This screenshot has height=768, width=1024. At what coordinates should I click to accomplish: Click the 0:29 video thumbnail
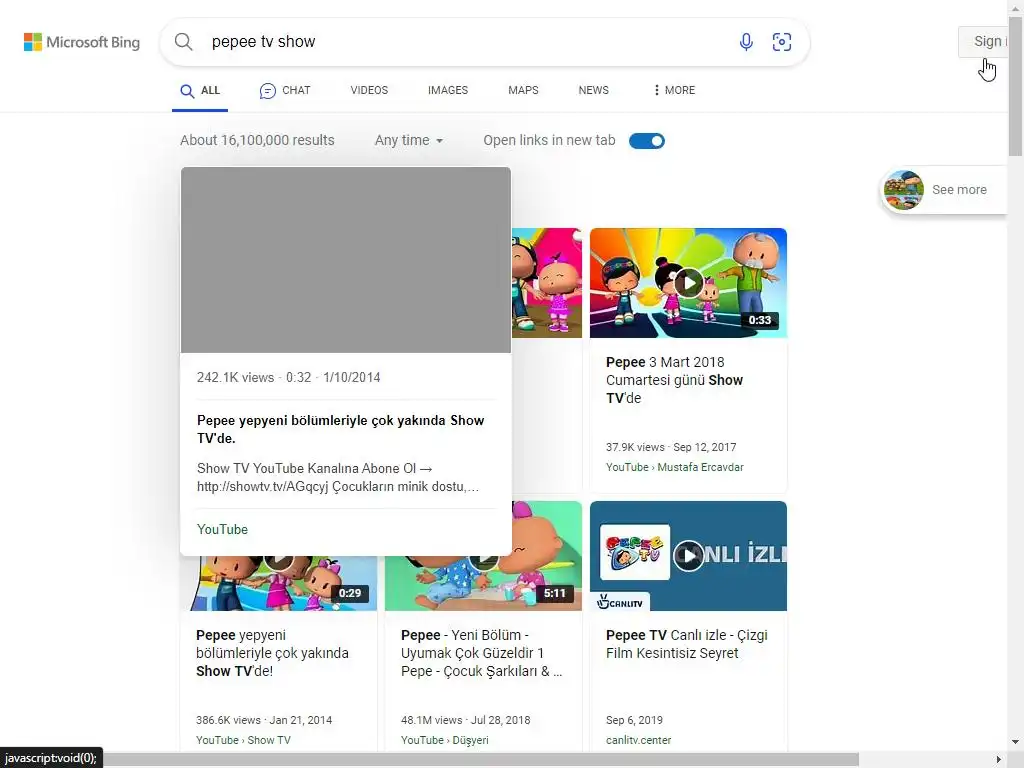pyautogui.click(x=281, y=583)
